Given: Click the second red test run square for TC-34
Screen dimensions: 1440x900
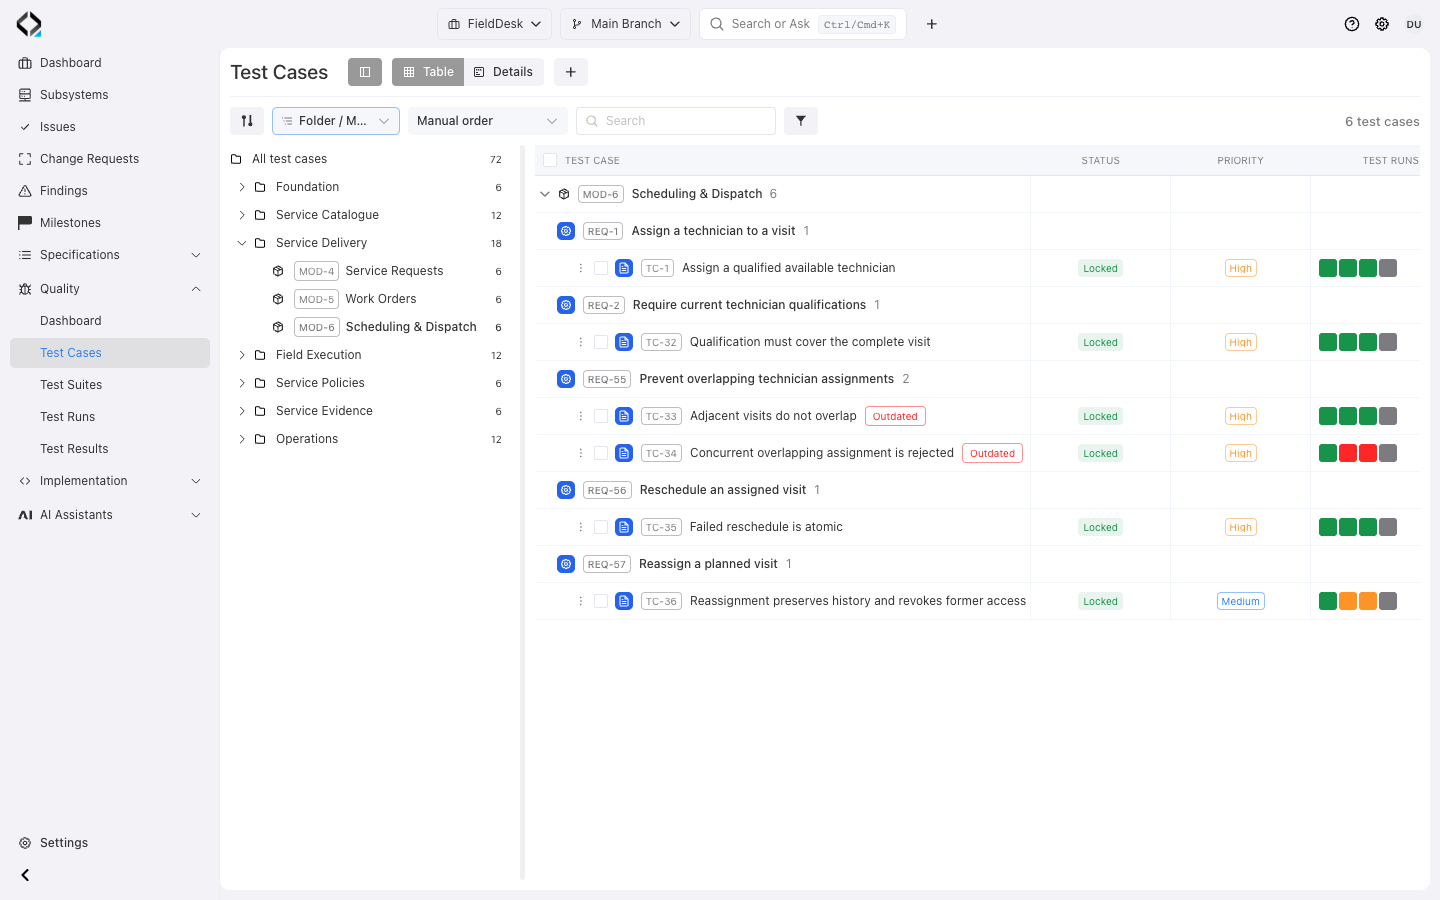Looking at the screenshot, I should [1368, 453].
